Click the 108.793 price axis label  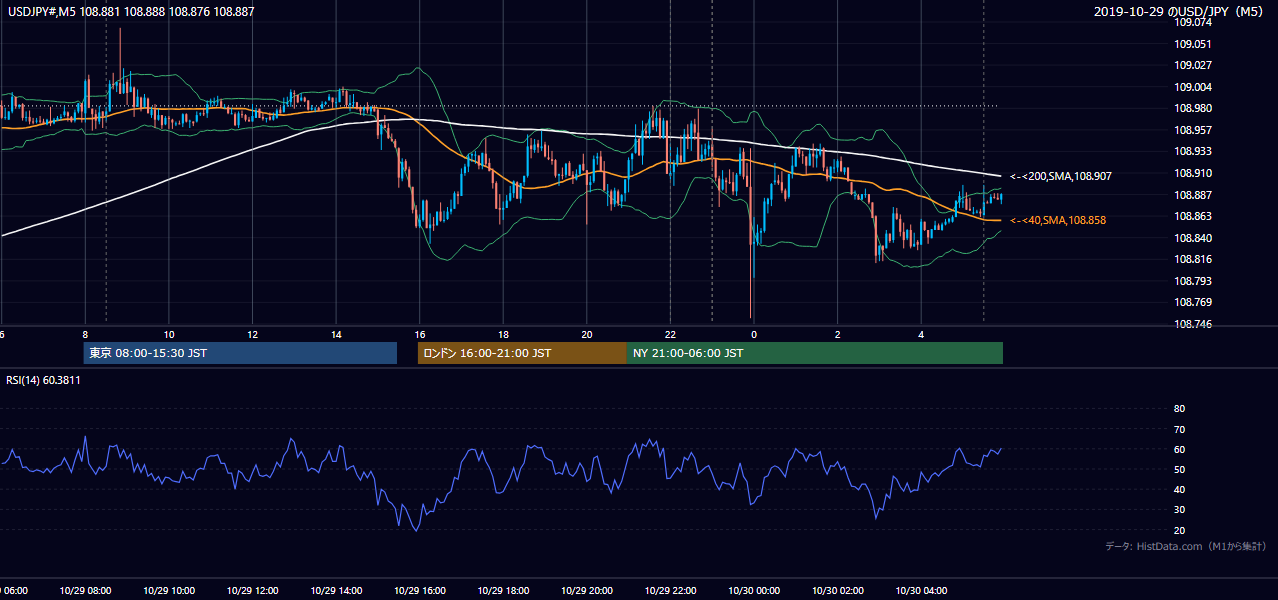coord(1192,281)
